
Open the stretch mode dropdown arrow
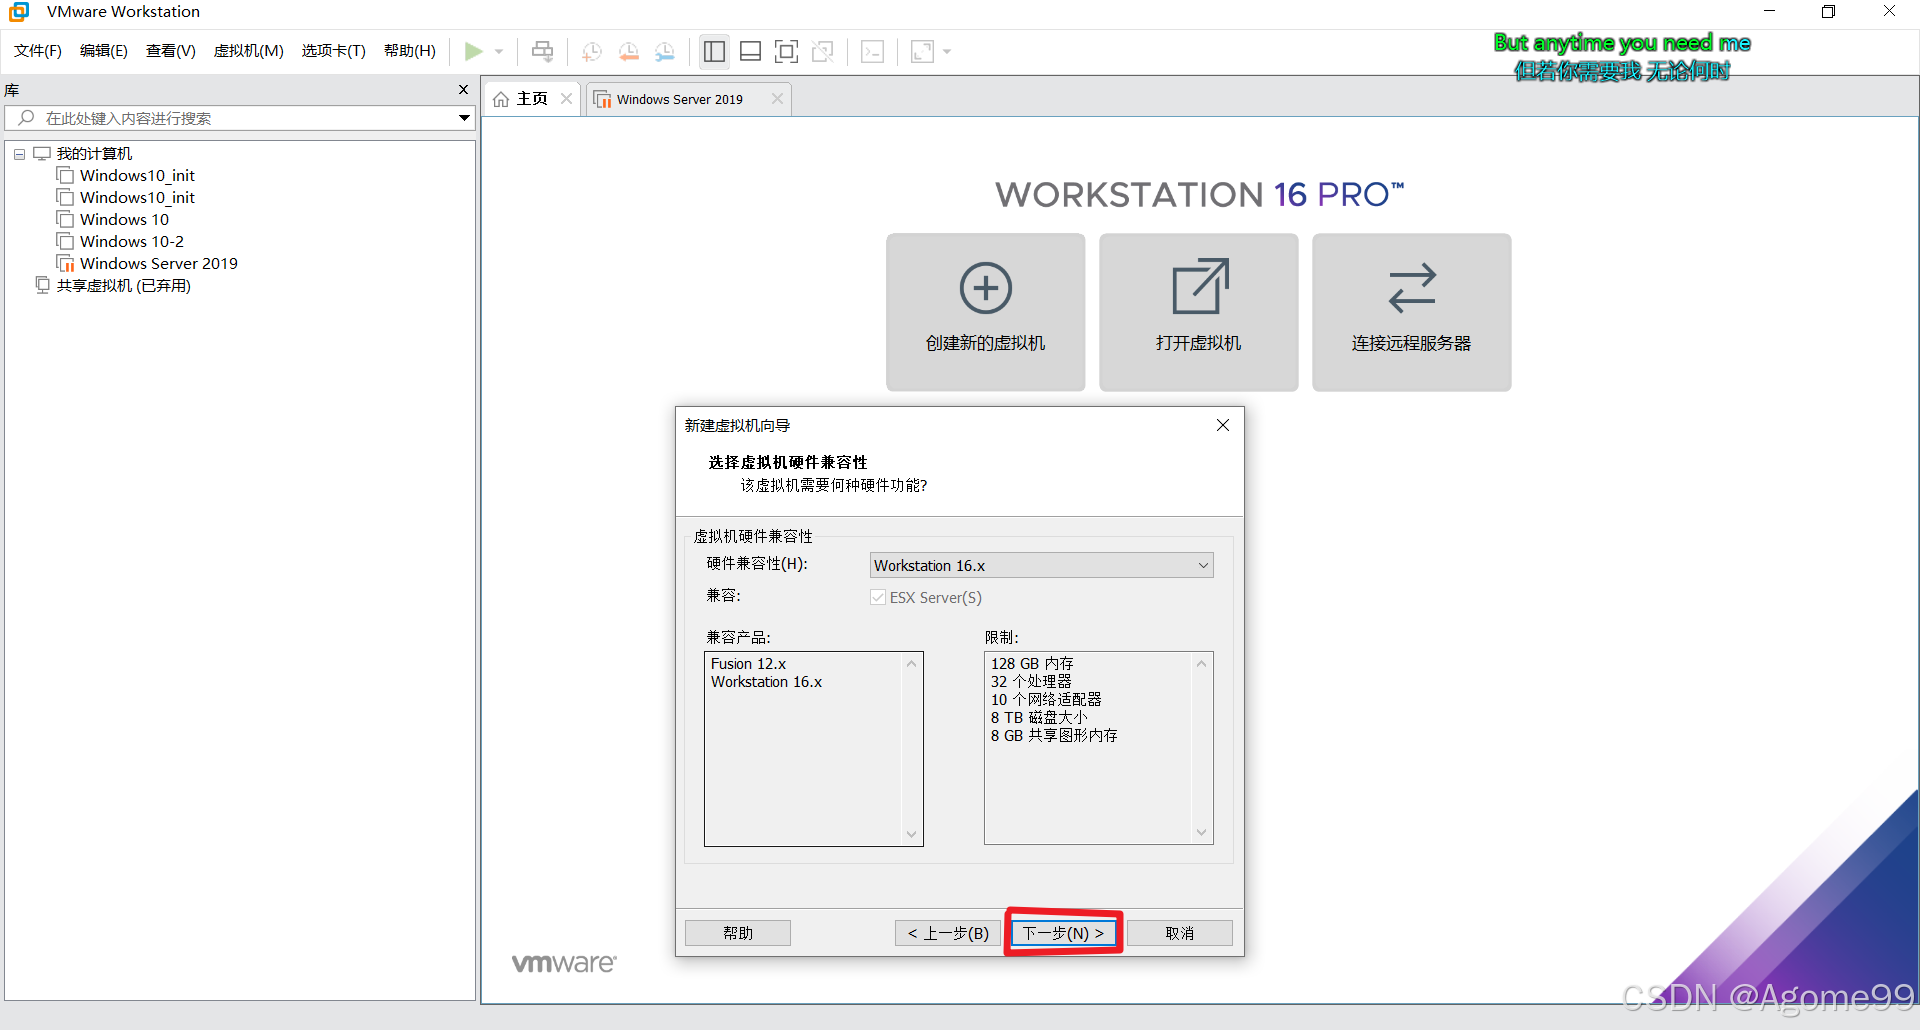tap(947, 51)
